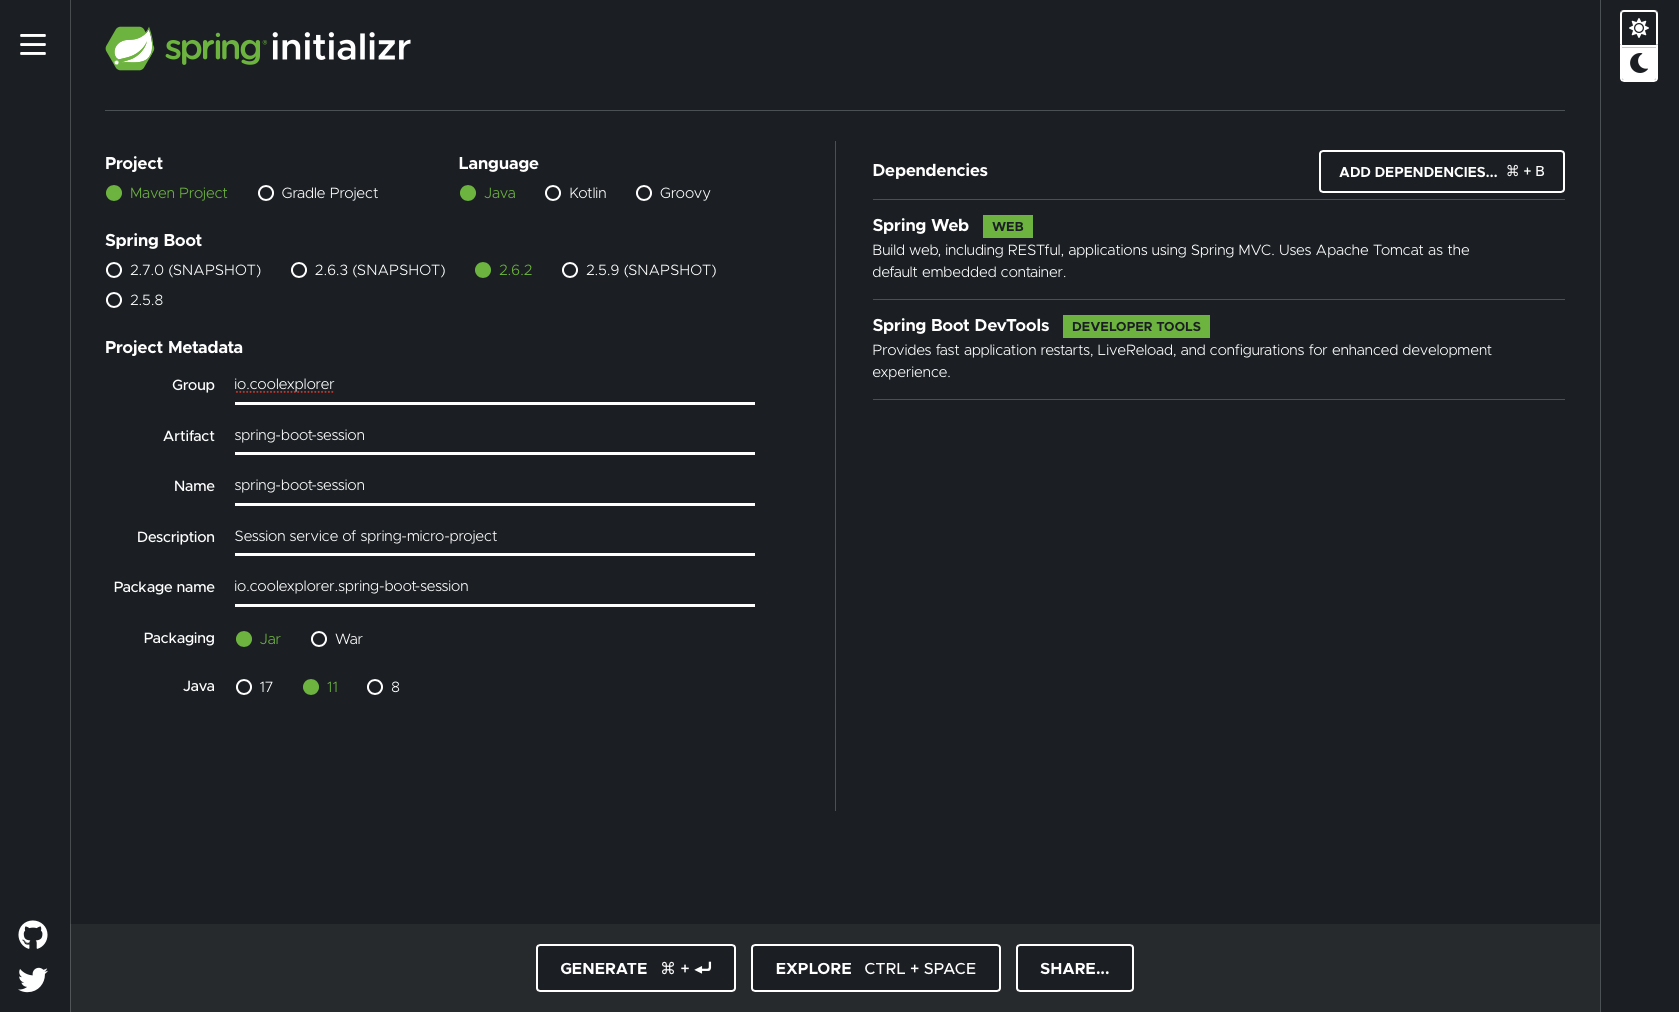
Task: Click the DEVELOPER TOOLS category tag
Action: (1136, 327)
